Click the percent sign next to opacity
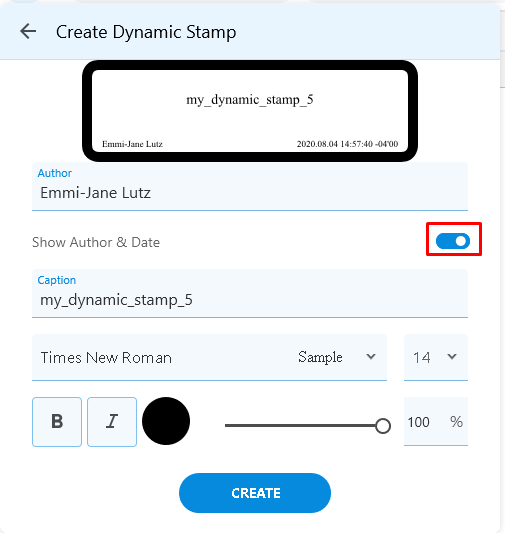Image resolution: width=505 pixels, height=533 pixels. click(456, 422)
